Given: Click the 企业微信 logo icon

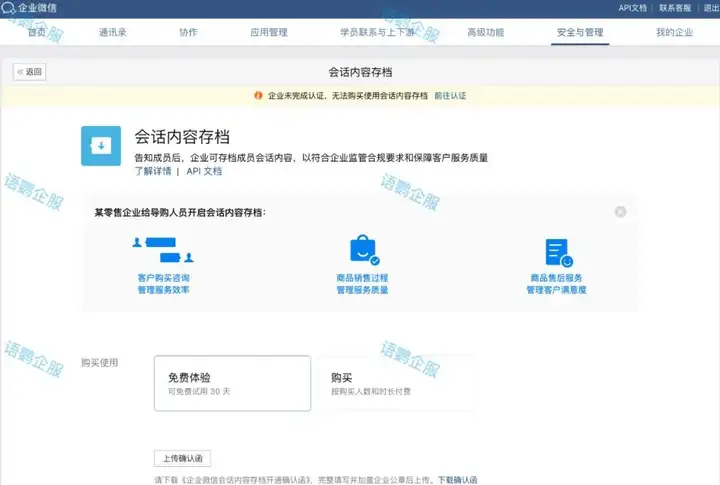Looking at the screenshot, I should tap(10, 8).
